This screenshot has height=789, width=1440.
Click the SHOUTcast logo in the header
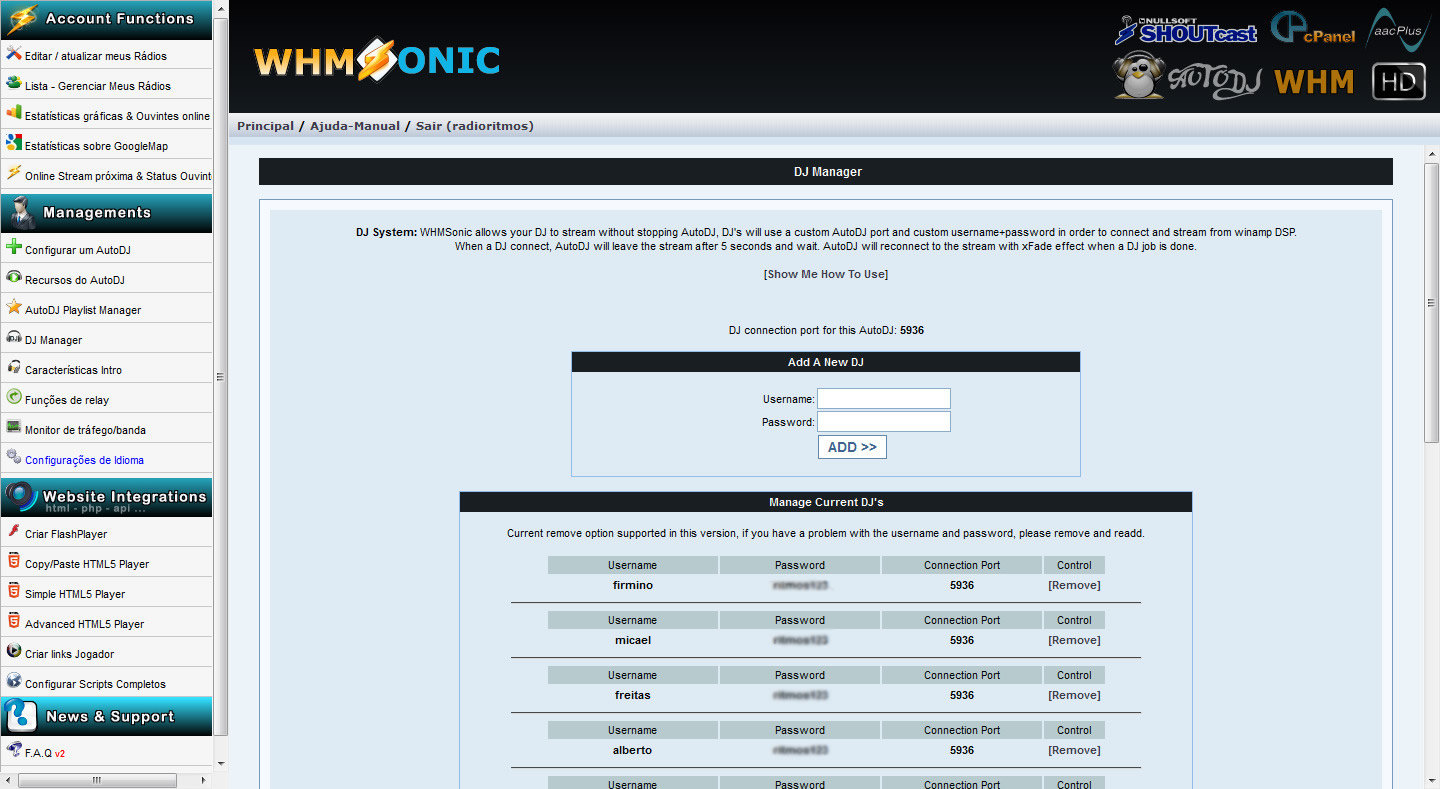pos(1185,30)
